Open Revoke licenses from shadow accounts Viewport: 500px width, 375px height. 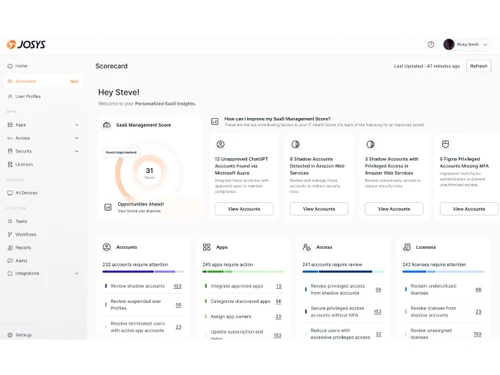pos(443,312)
